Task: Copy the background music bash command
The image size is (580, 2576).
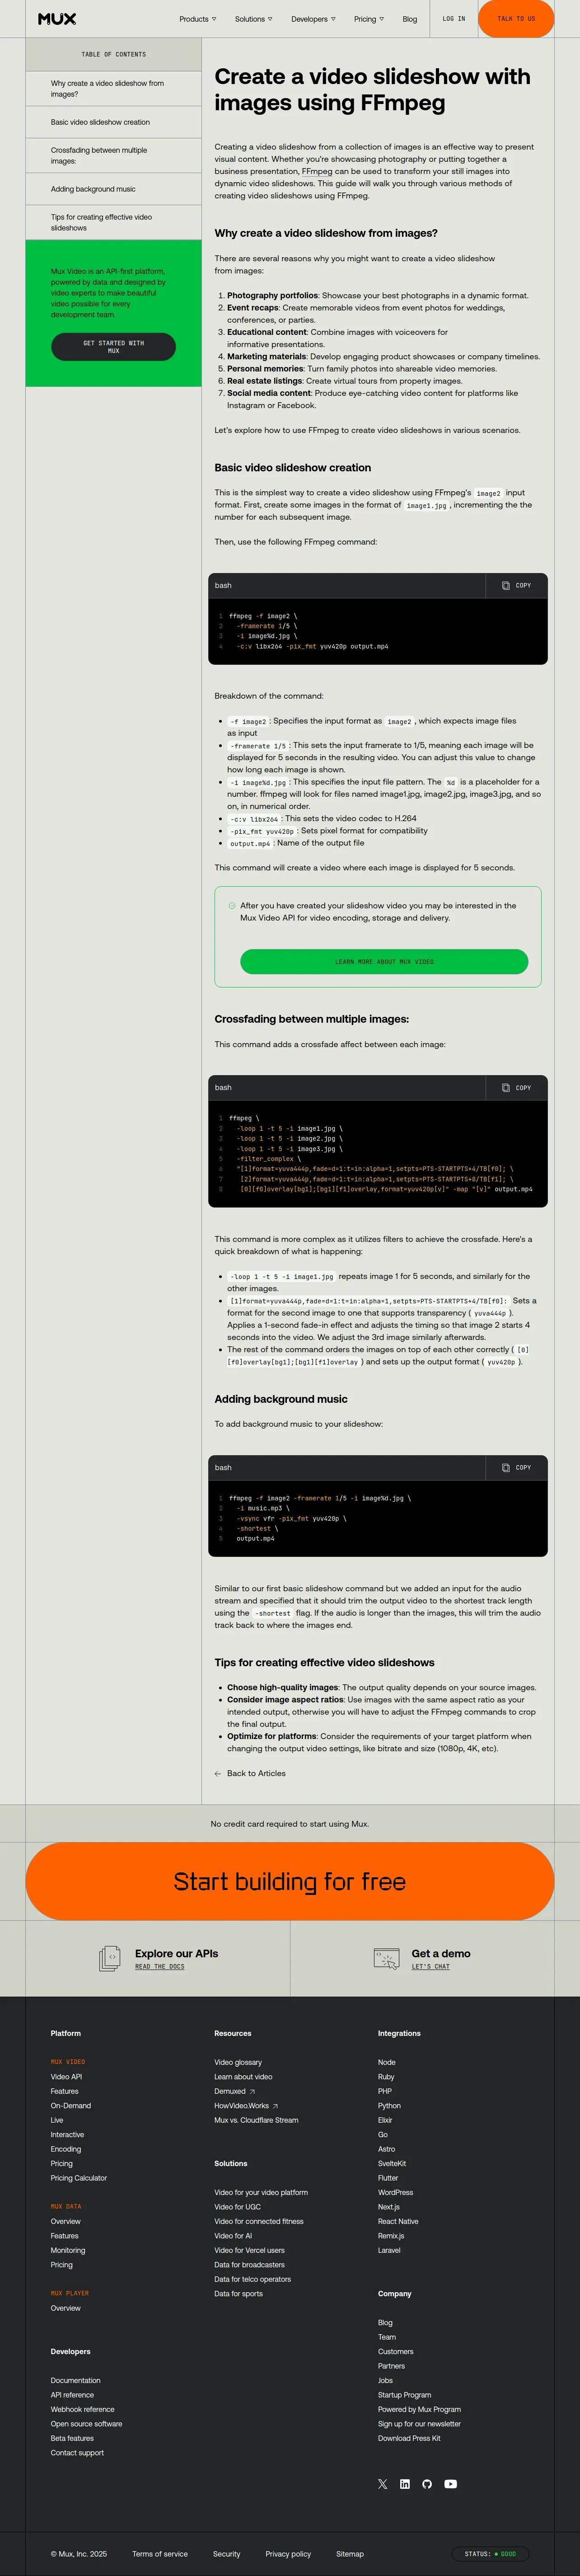Action: pos(517,1467)
